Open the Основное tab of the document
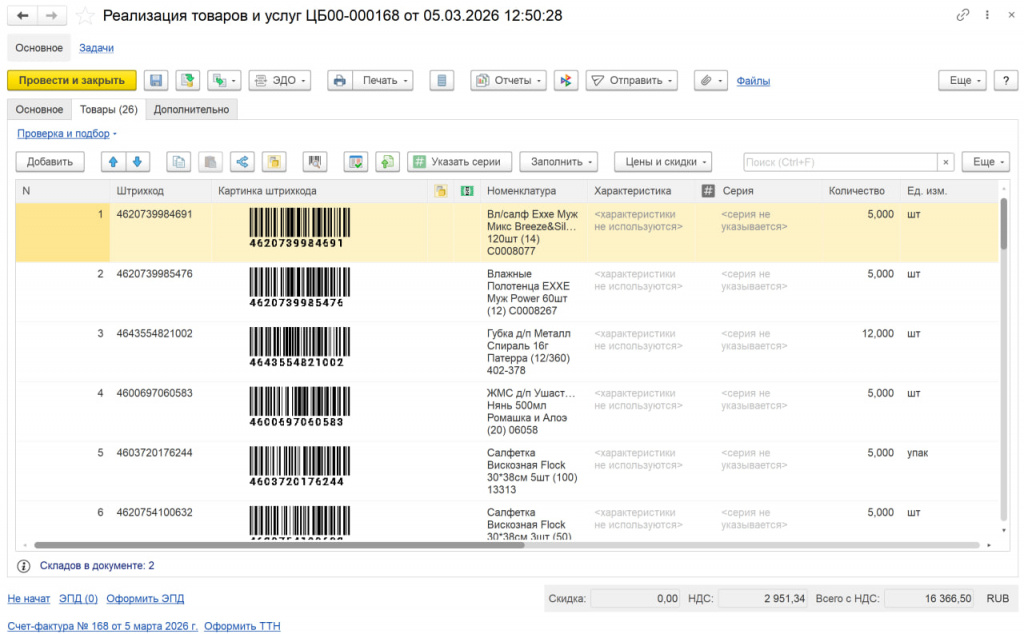This screenshot has width=1024, height=634. coord(40,110)
